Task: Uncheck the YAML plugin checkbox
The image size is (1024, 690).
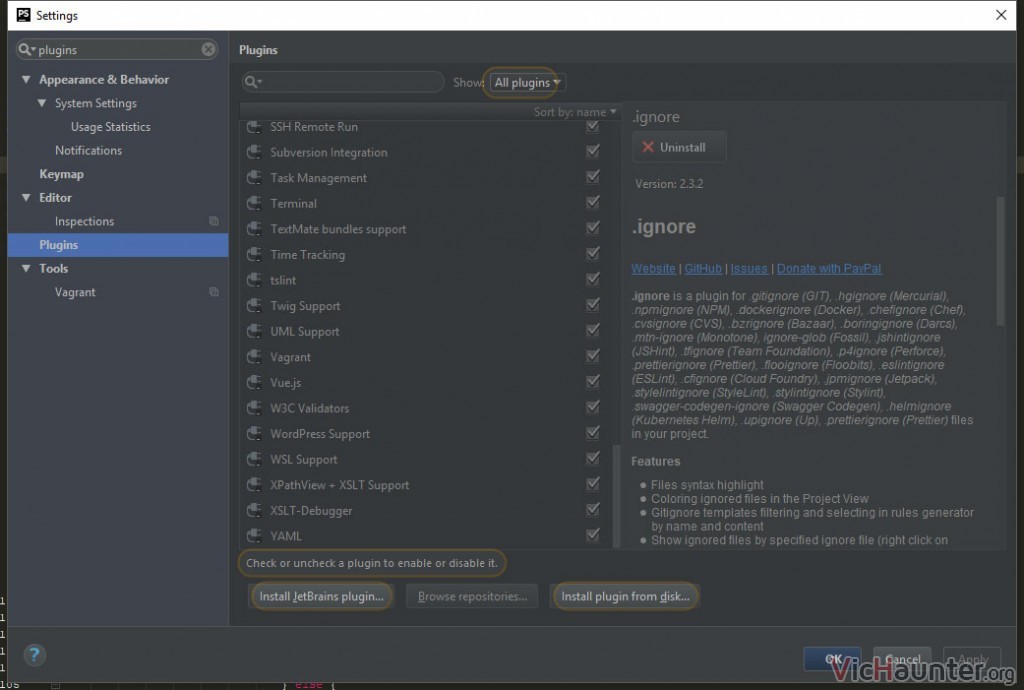Action: [593, 535]
